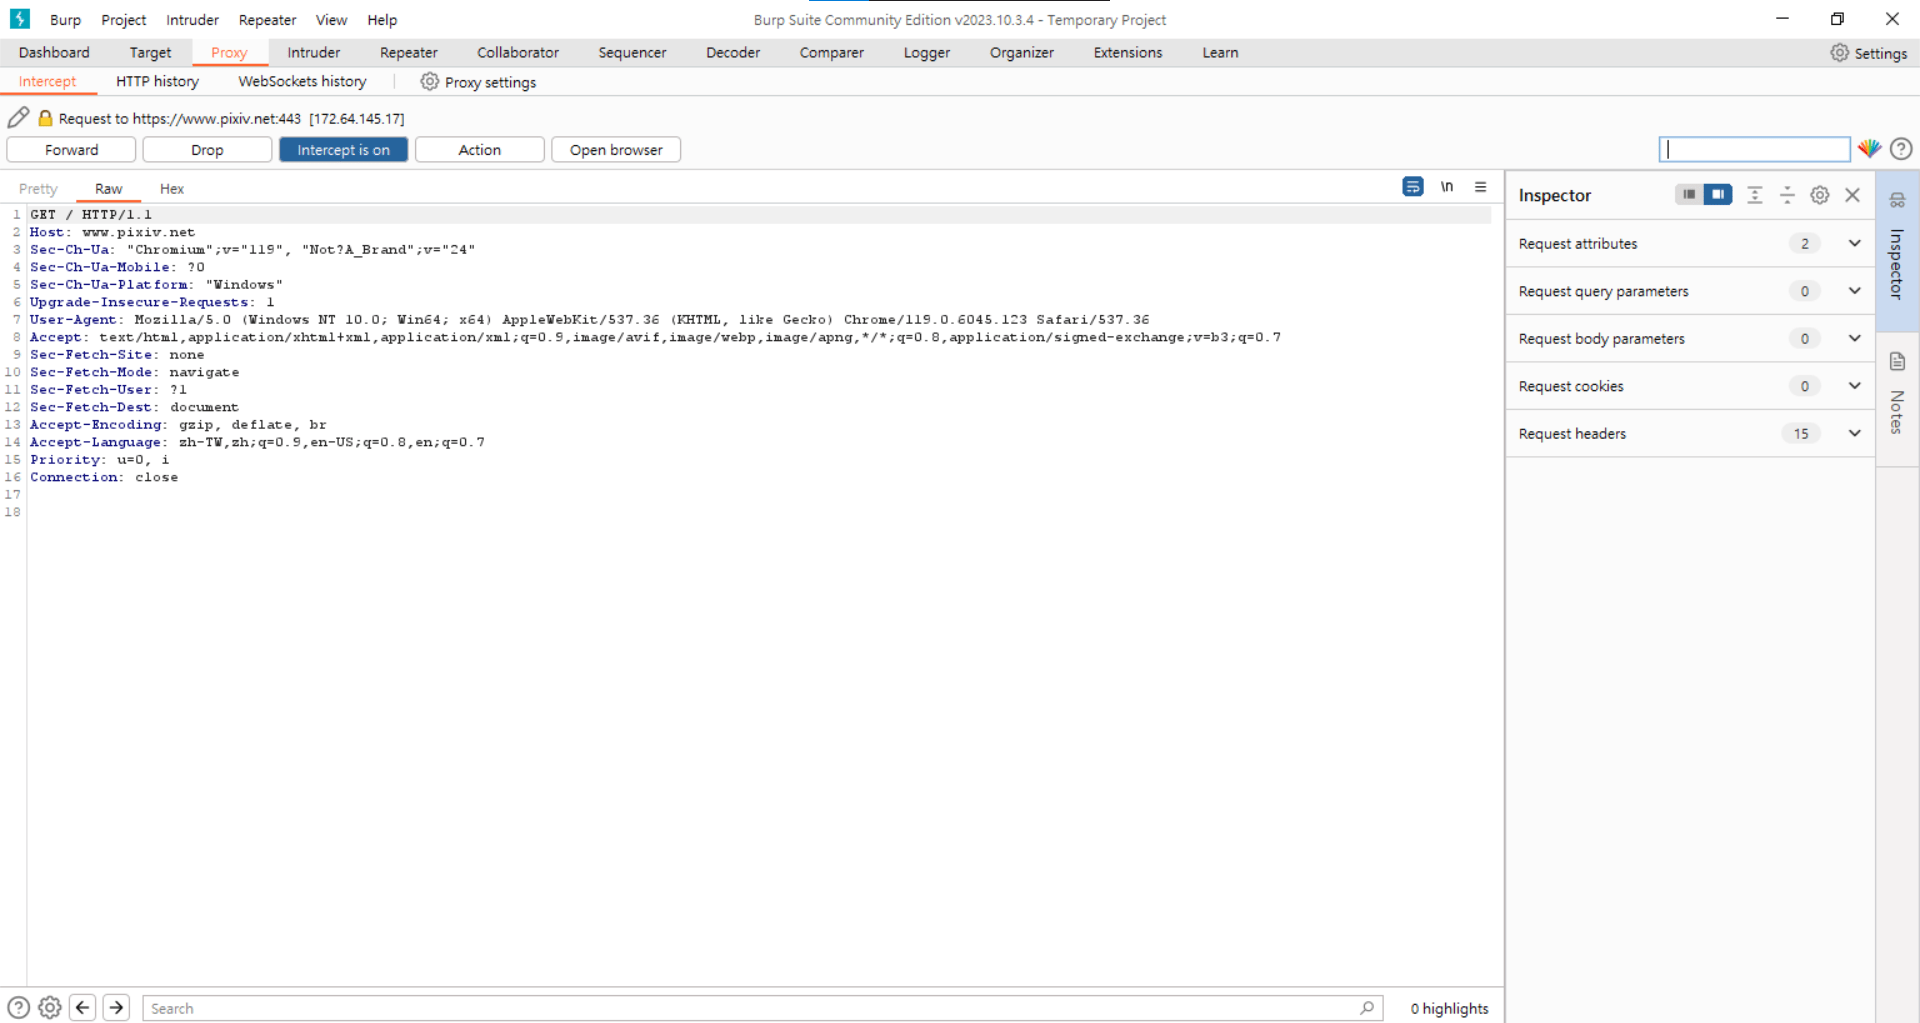Screen dimensions: 1920x1023
Task: Open the View menu
Action: (x=331, y=20)
